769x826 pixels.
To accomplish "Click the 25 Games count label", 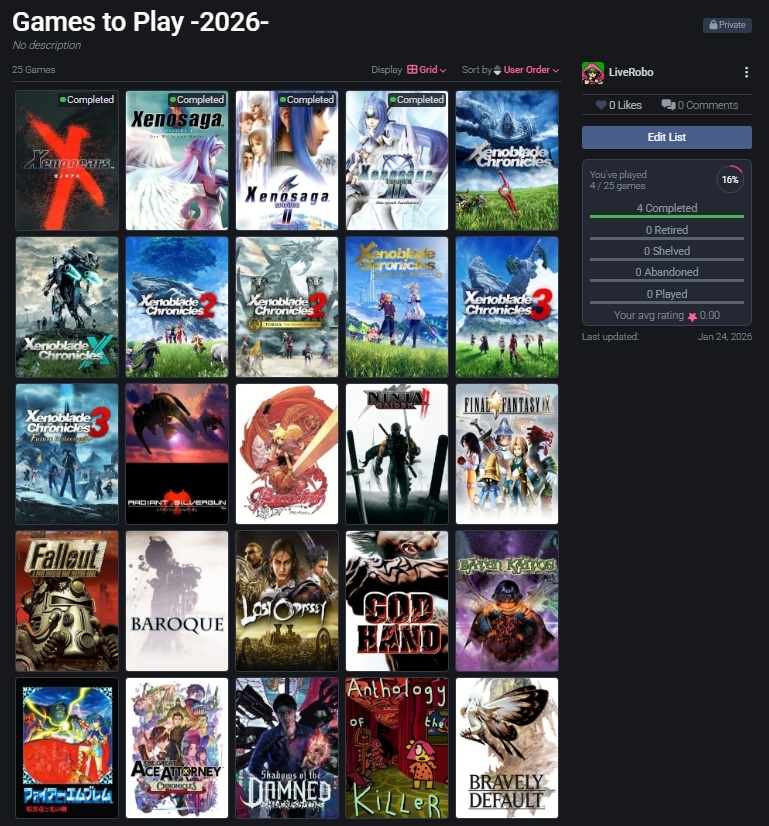I will (x=34, y=70).
